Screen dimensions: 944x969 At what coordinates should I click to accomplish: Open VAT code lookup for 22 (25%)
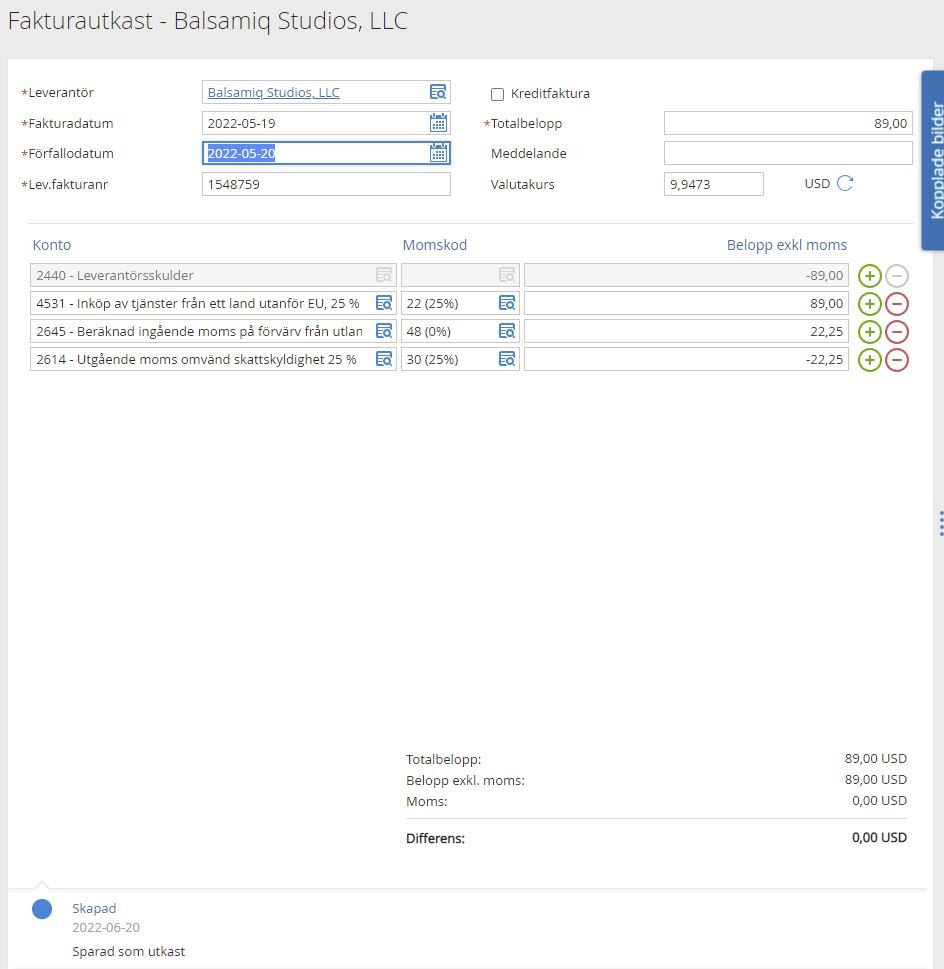[x=507, y=303]
